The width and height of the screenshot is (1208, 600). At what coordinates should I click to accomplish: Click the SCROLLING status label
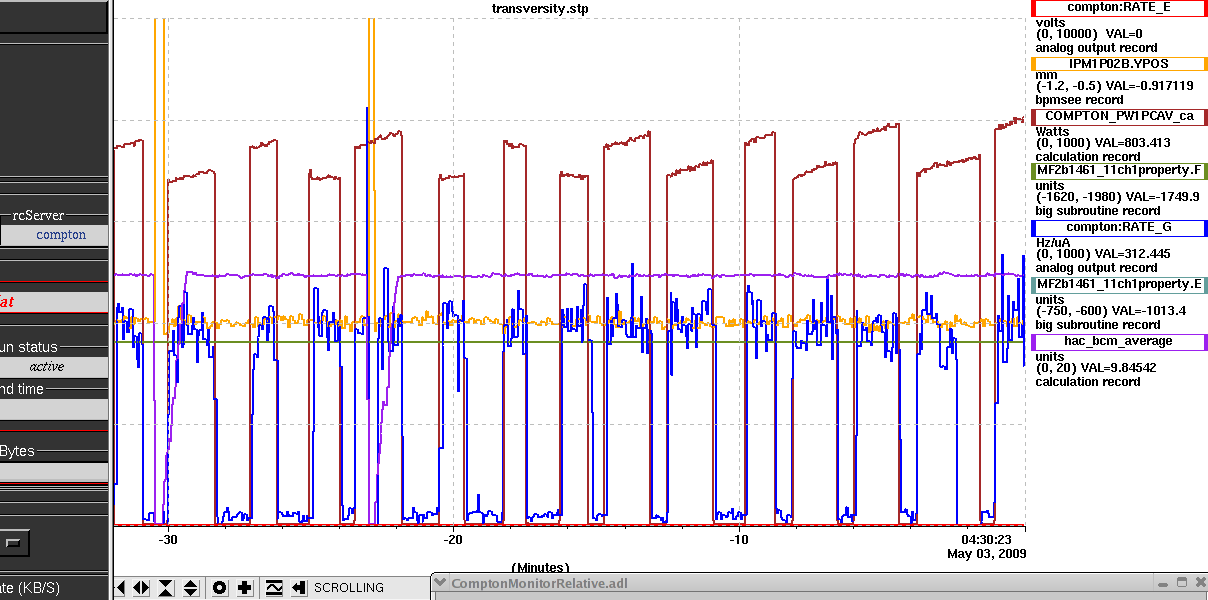348,588
